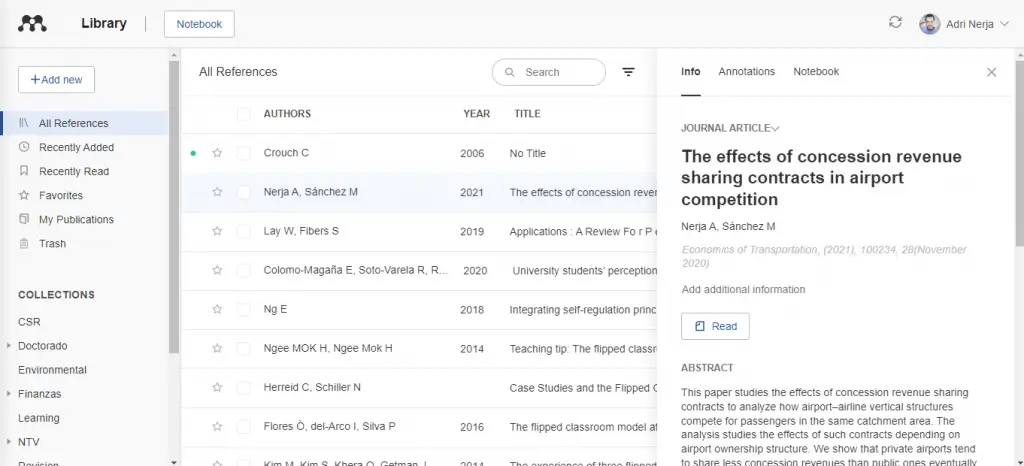Star the Nerja A, Sánchez M reference
This screenshot has height=466, width=1024.
pos(217,192)
